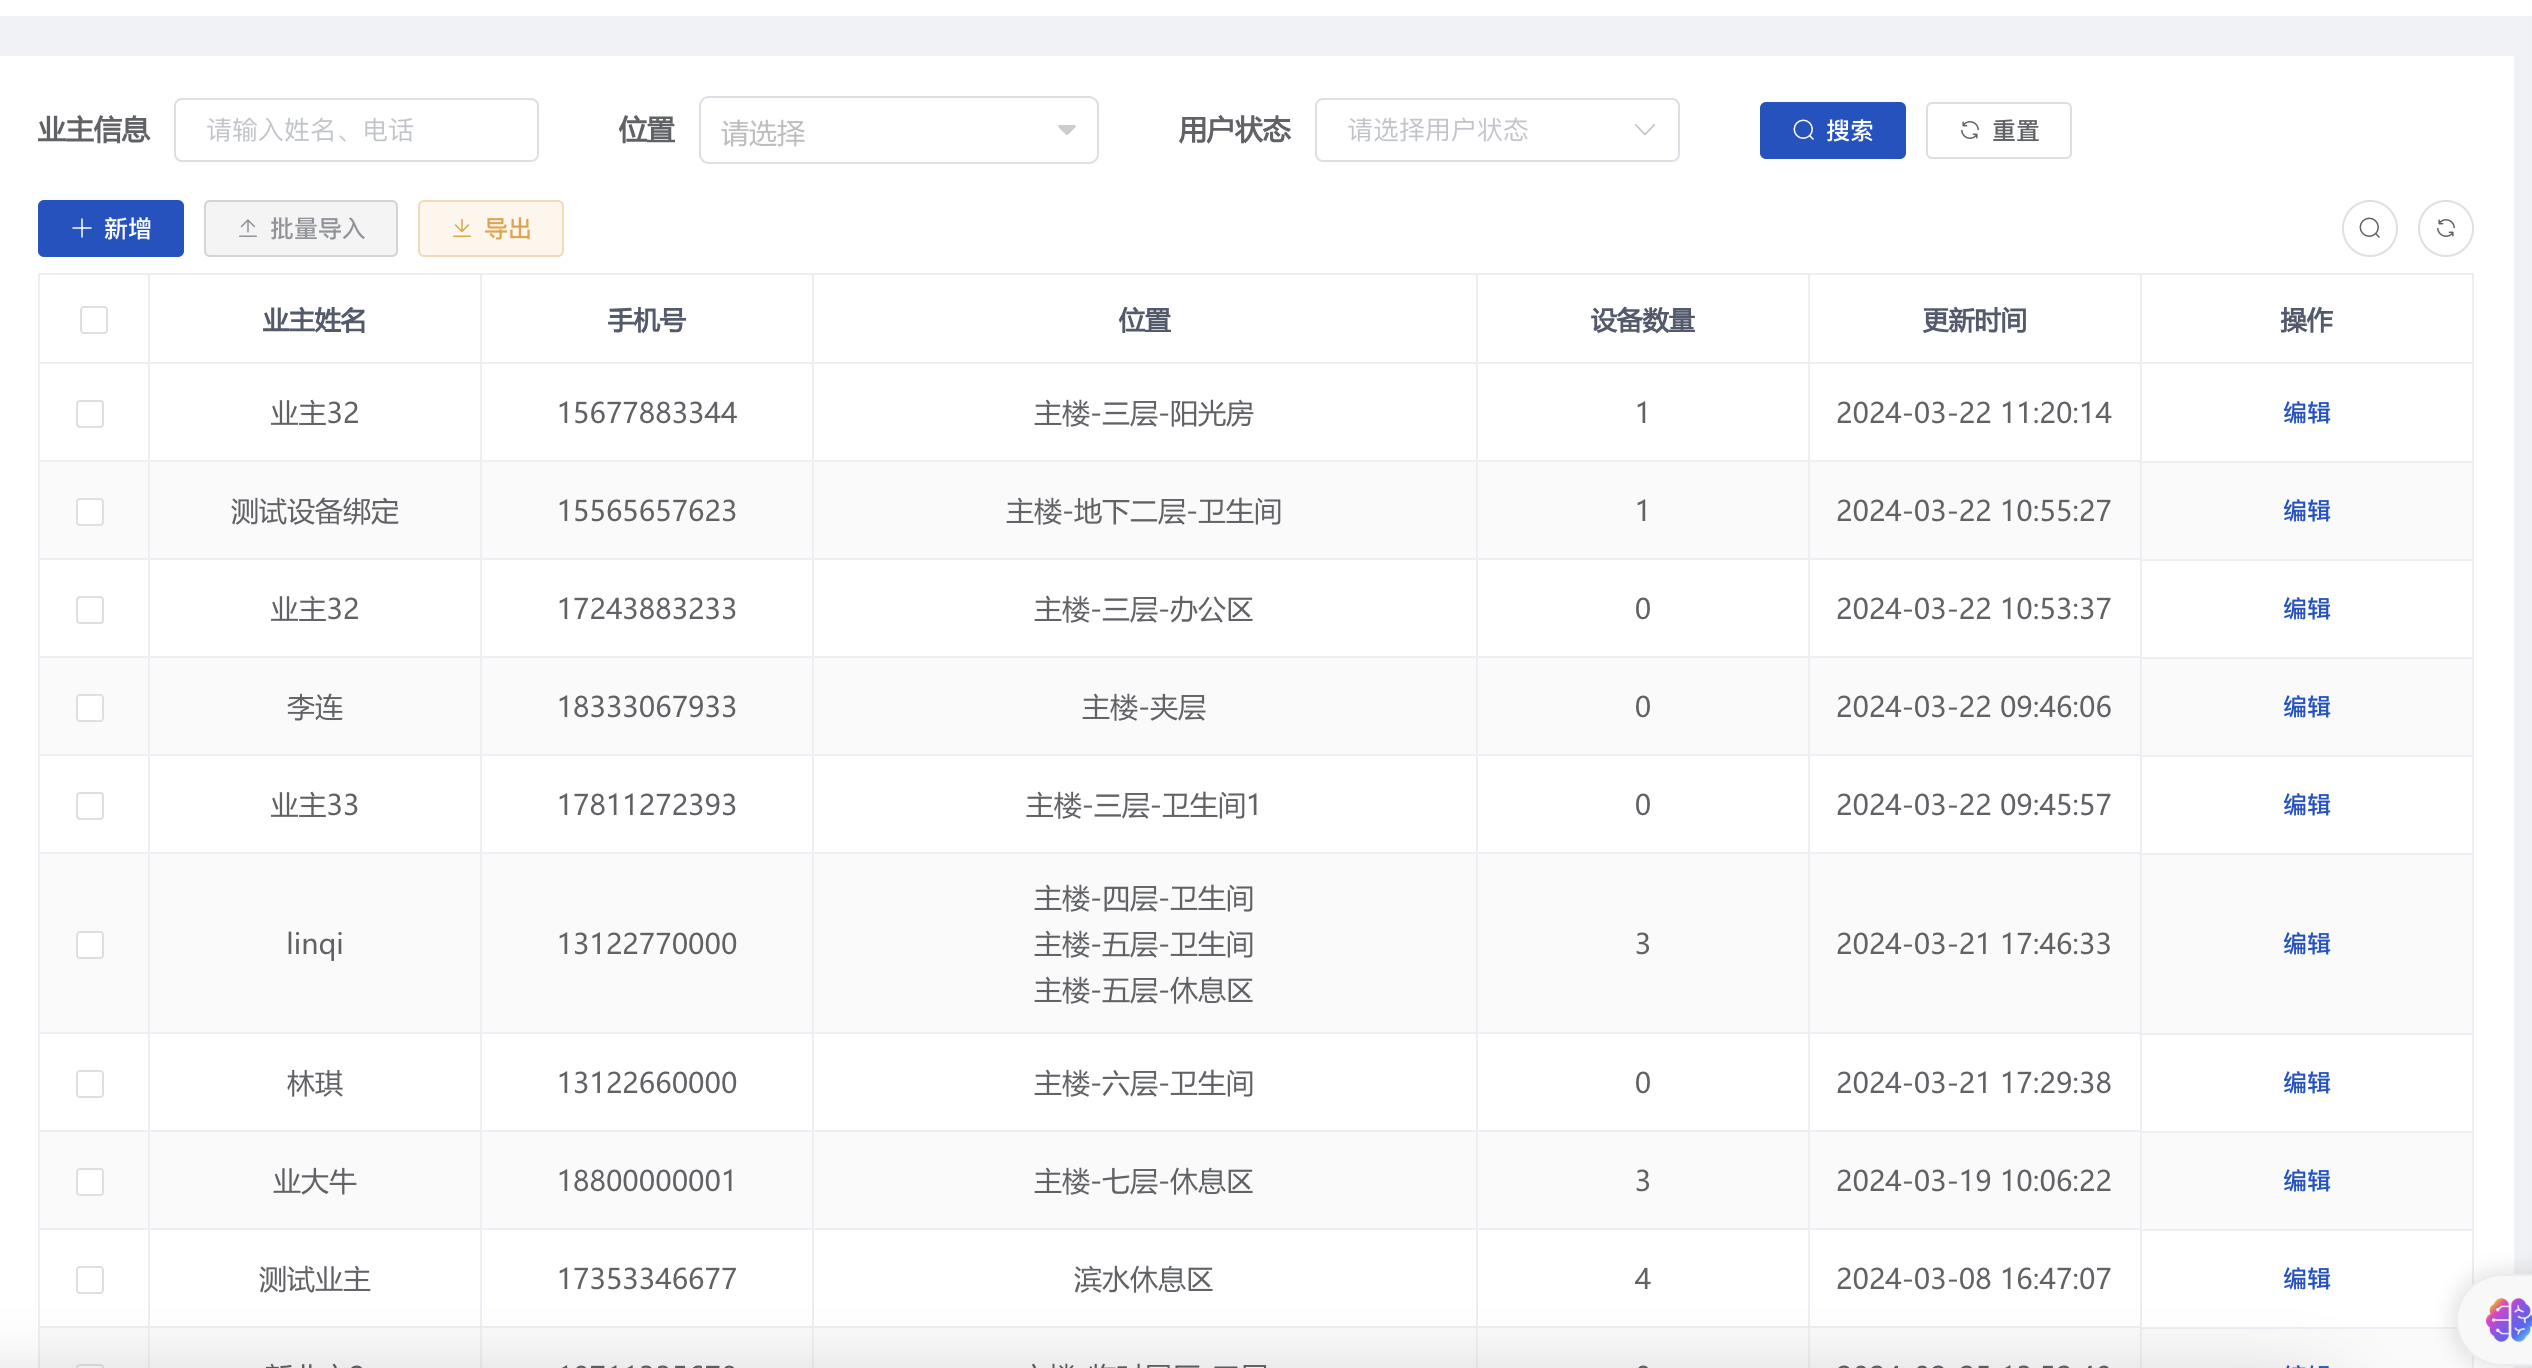Check the 林琪 row checkbox

[x=90, y=1084]
